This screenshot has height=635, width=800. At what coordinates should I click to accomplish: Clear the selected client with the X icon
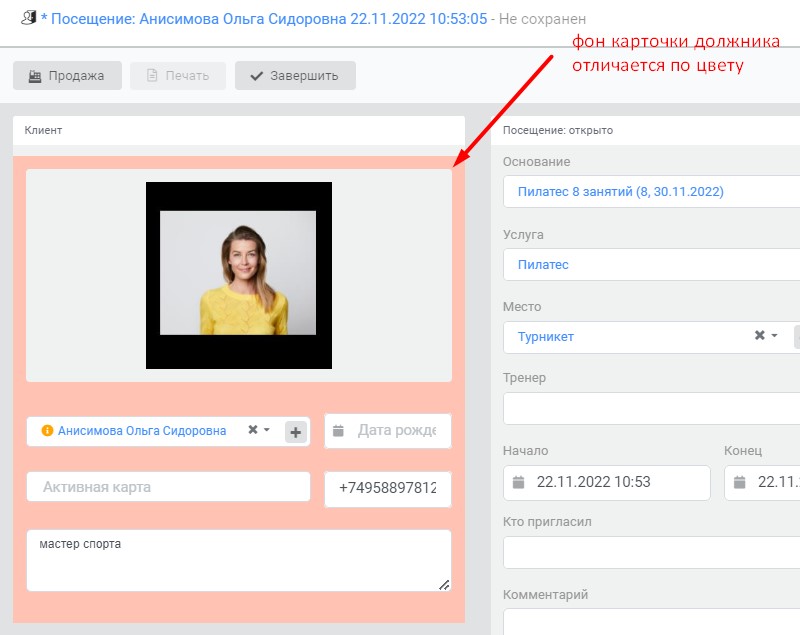(253, 429)
